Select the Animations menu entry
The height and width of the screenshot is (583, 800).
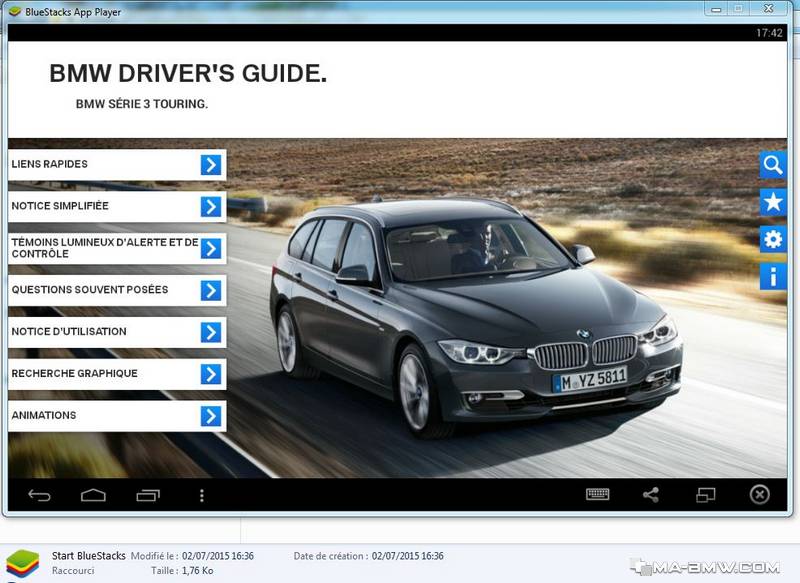[x=117, y=415]
